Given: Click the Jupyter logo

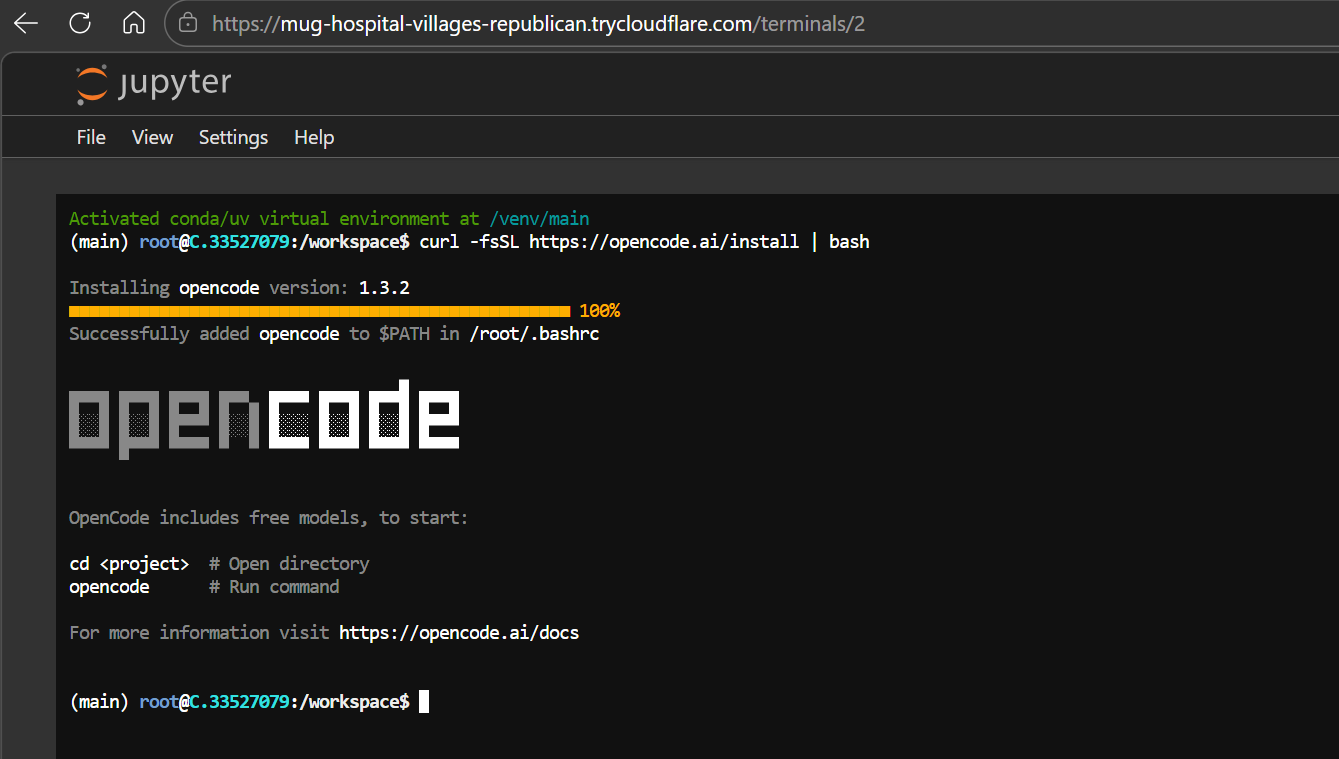Looking at the screenshot, I should [154, 84].
